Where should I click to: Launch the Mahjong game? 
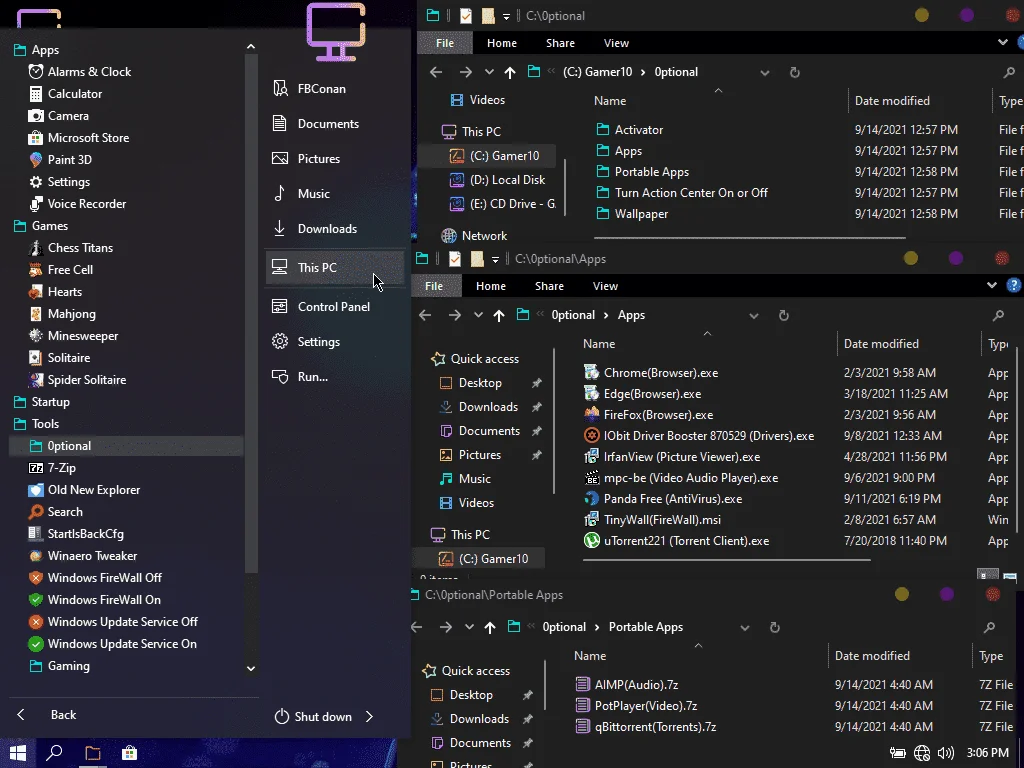pyautogui.click(x=71, y=314)
